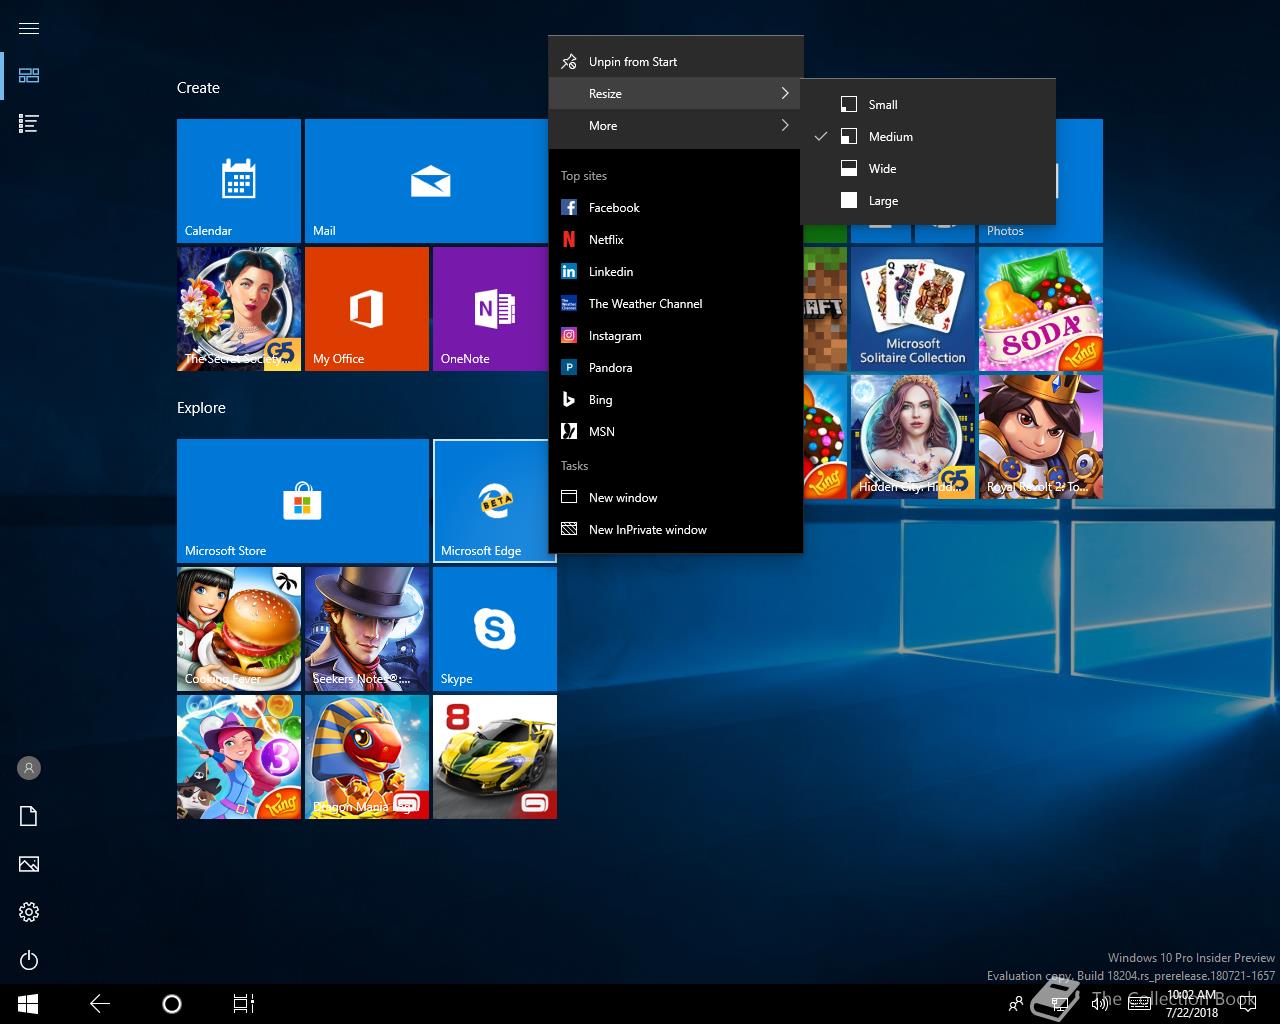Screen dimensions: 1280x1024
Task: Choose Medium tile size
Action: (928, 137)
